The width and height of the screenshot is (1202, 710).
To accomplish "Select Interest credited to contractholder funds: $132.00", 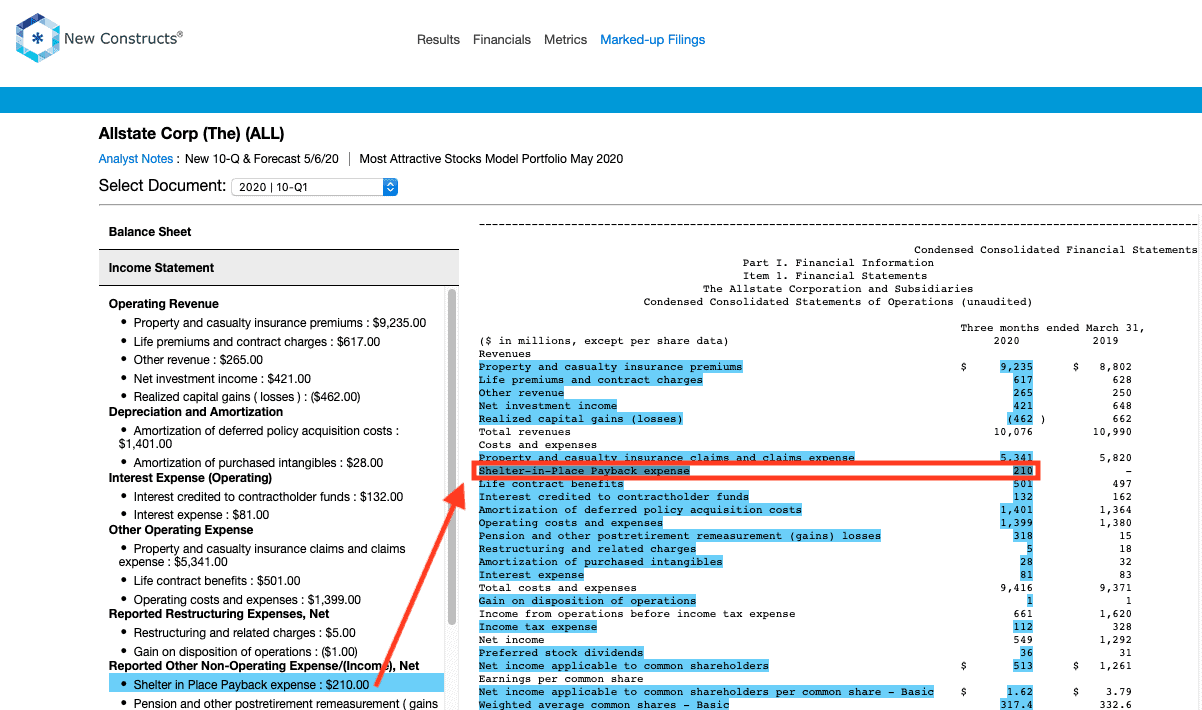I will click(268, 497).
